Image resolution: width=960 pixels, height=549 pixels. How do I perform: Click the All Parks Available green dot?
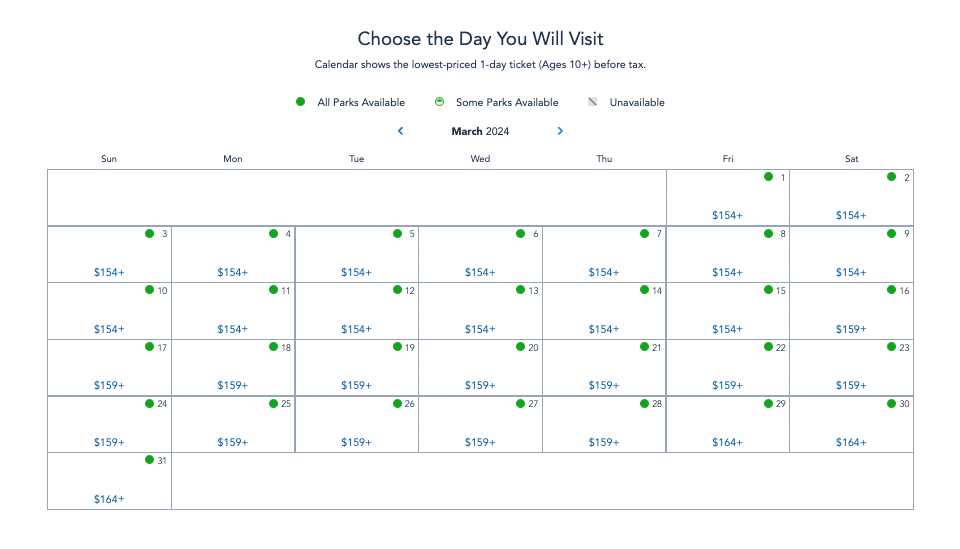[x=300, y=102]
